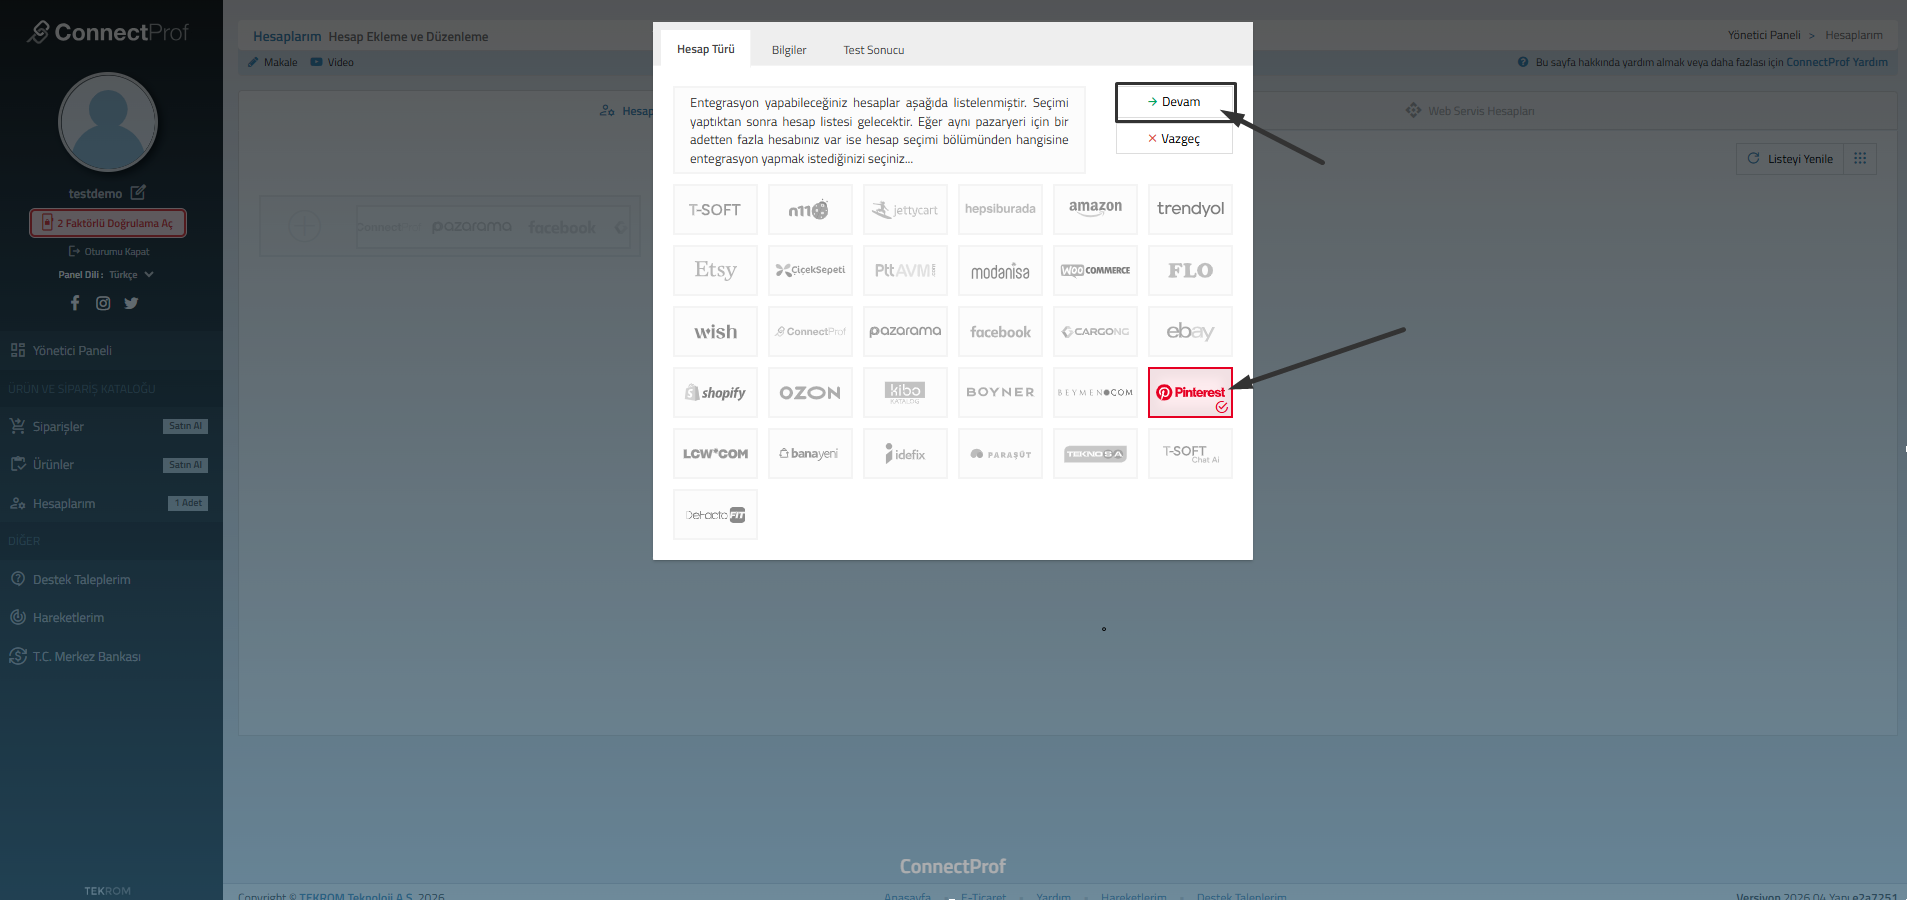Viewport: 1907px width, 900px height.
Task: Open the Twitter social icon in sidebar
Action: coord(131,303)
